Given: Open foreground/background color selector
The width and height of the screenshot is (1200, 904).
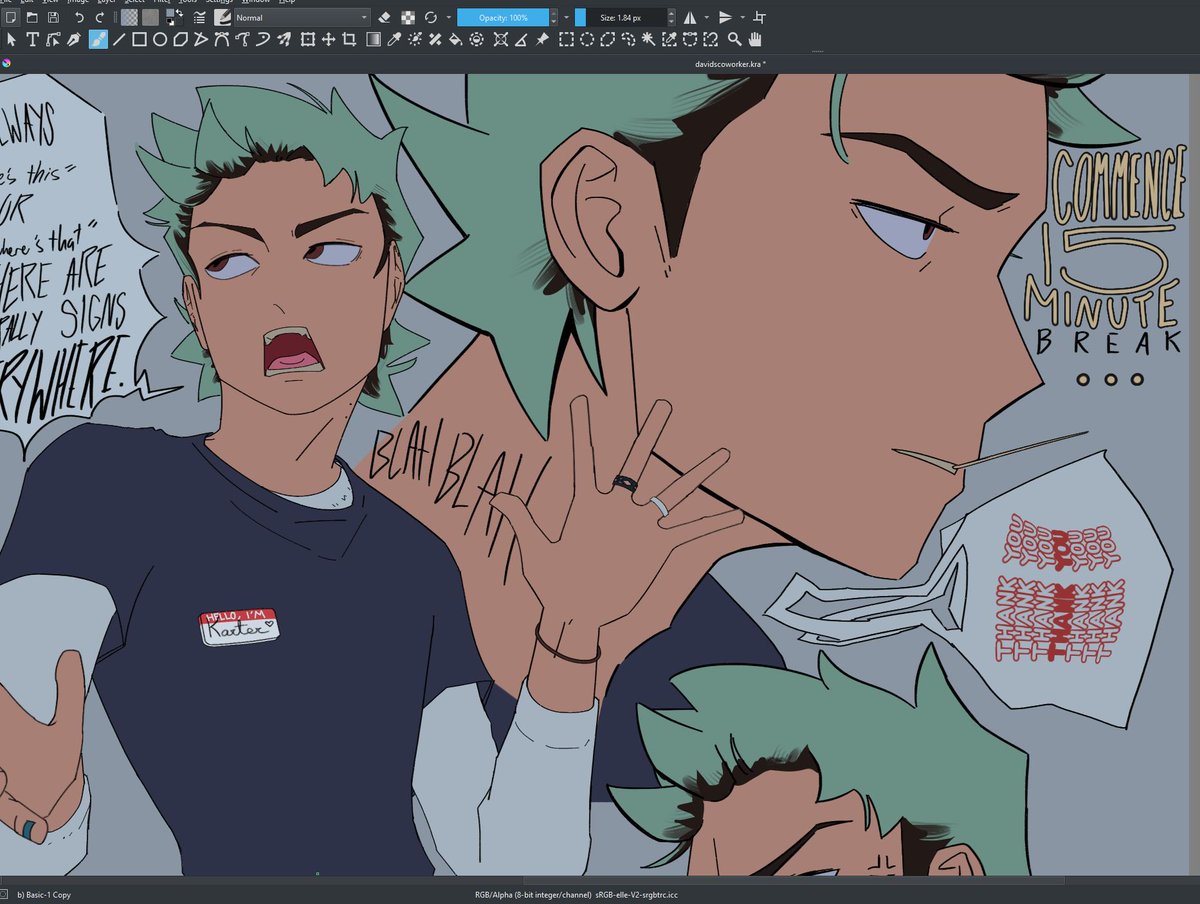Looking at the screenshot, I should [174, 17].
